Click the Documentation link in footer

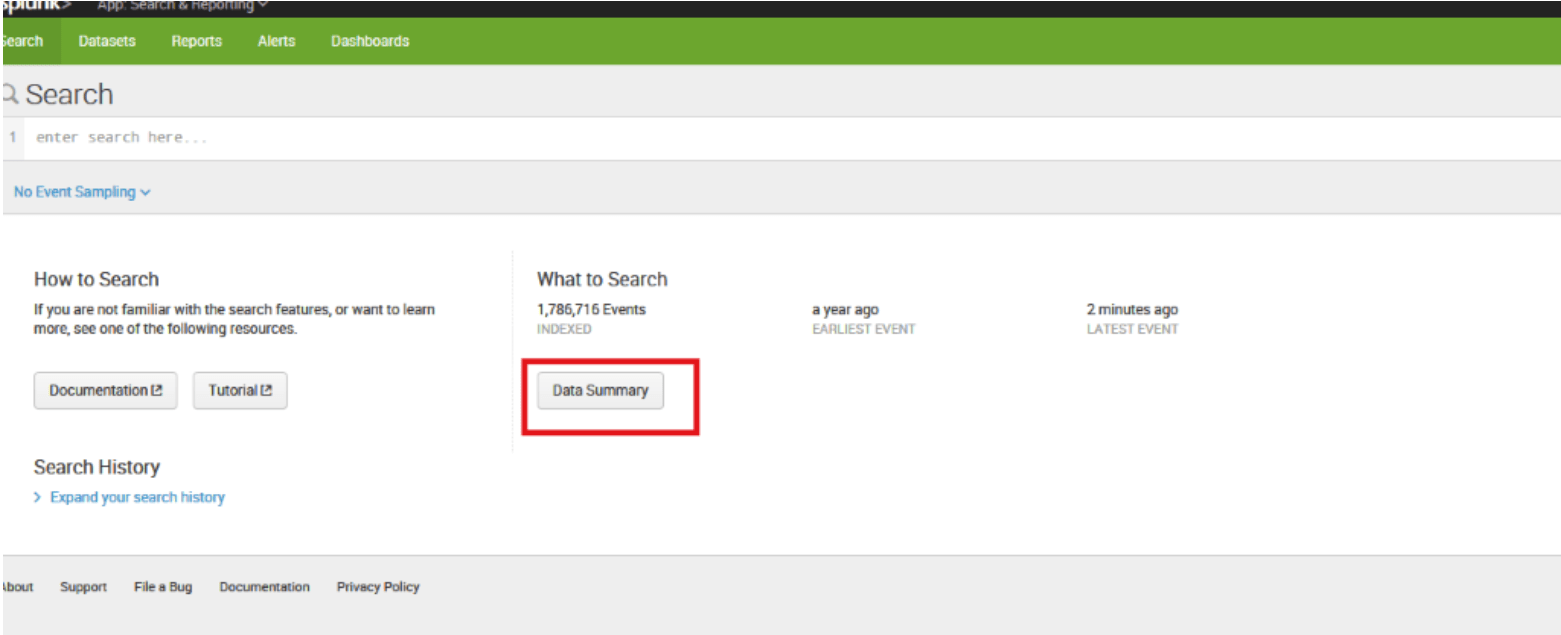(x=264, y=587)
